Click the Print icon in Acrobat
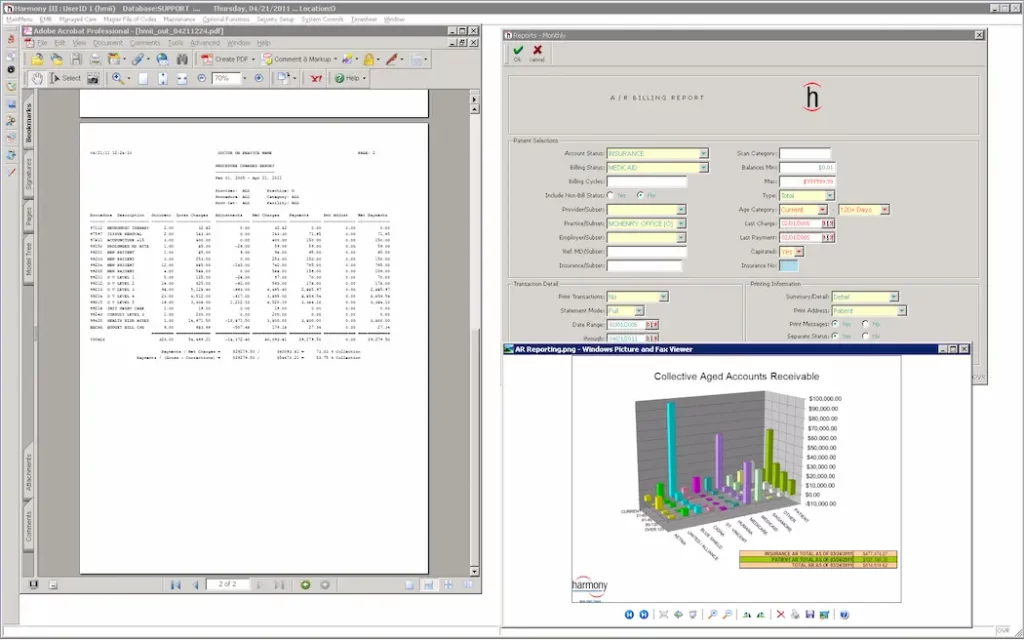1024x640 pixels. 94,61
